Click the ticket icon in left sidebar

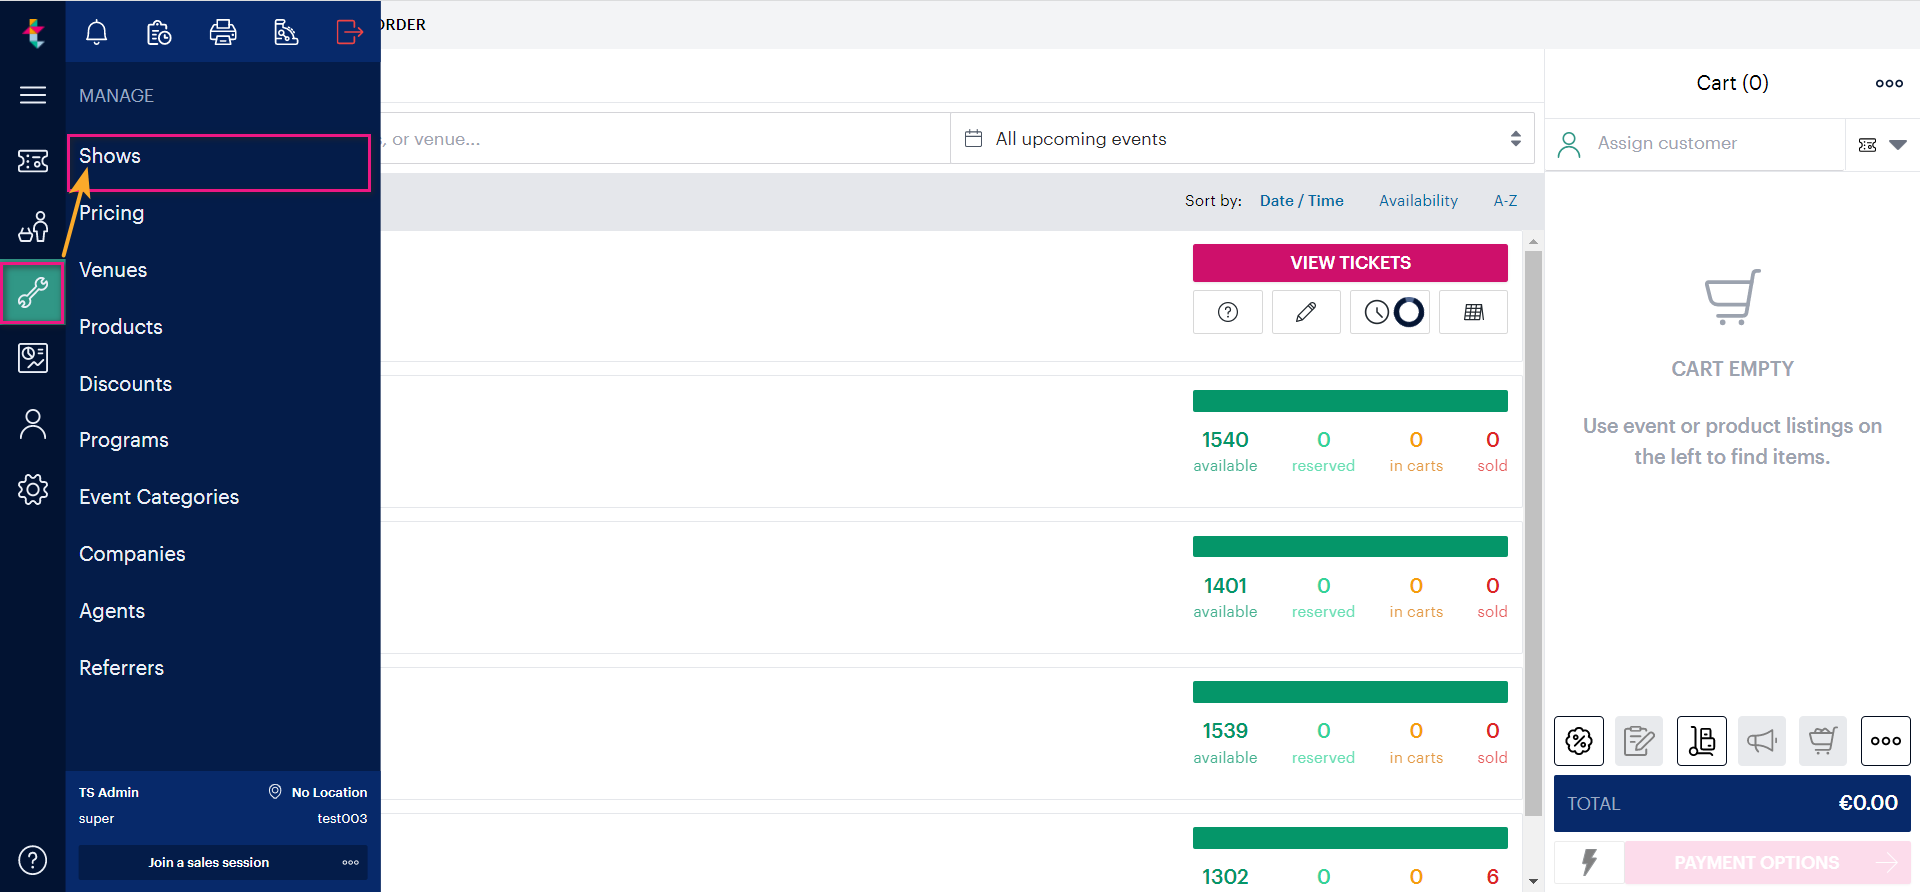33,161
